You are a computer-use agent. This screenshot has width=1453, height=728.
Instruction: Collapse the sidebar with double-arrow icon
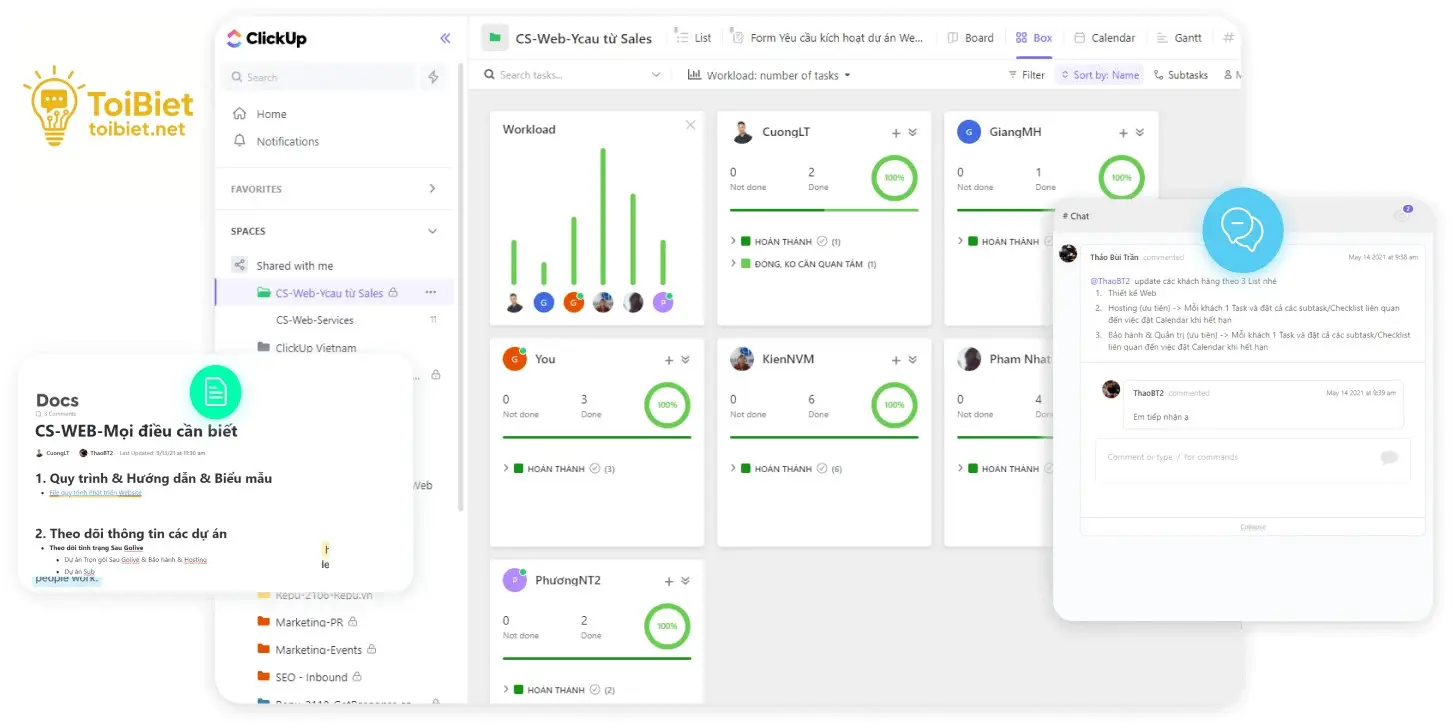point(445,39)
